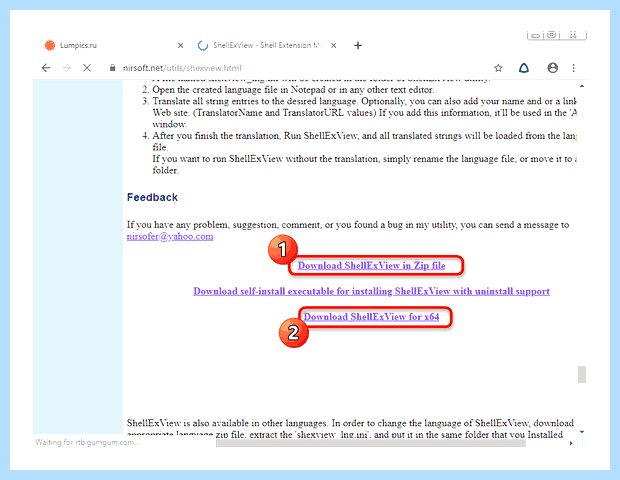Click the self-install executable download link
Screen dimensions: 620x480
[x=371, y=291]
